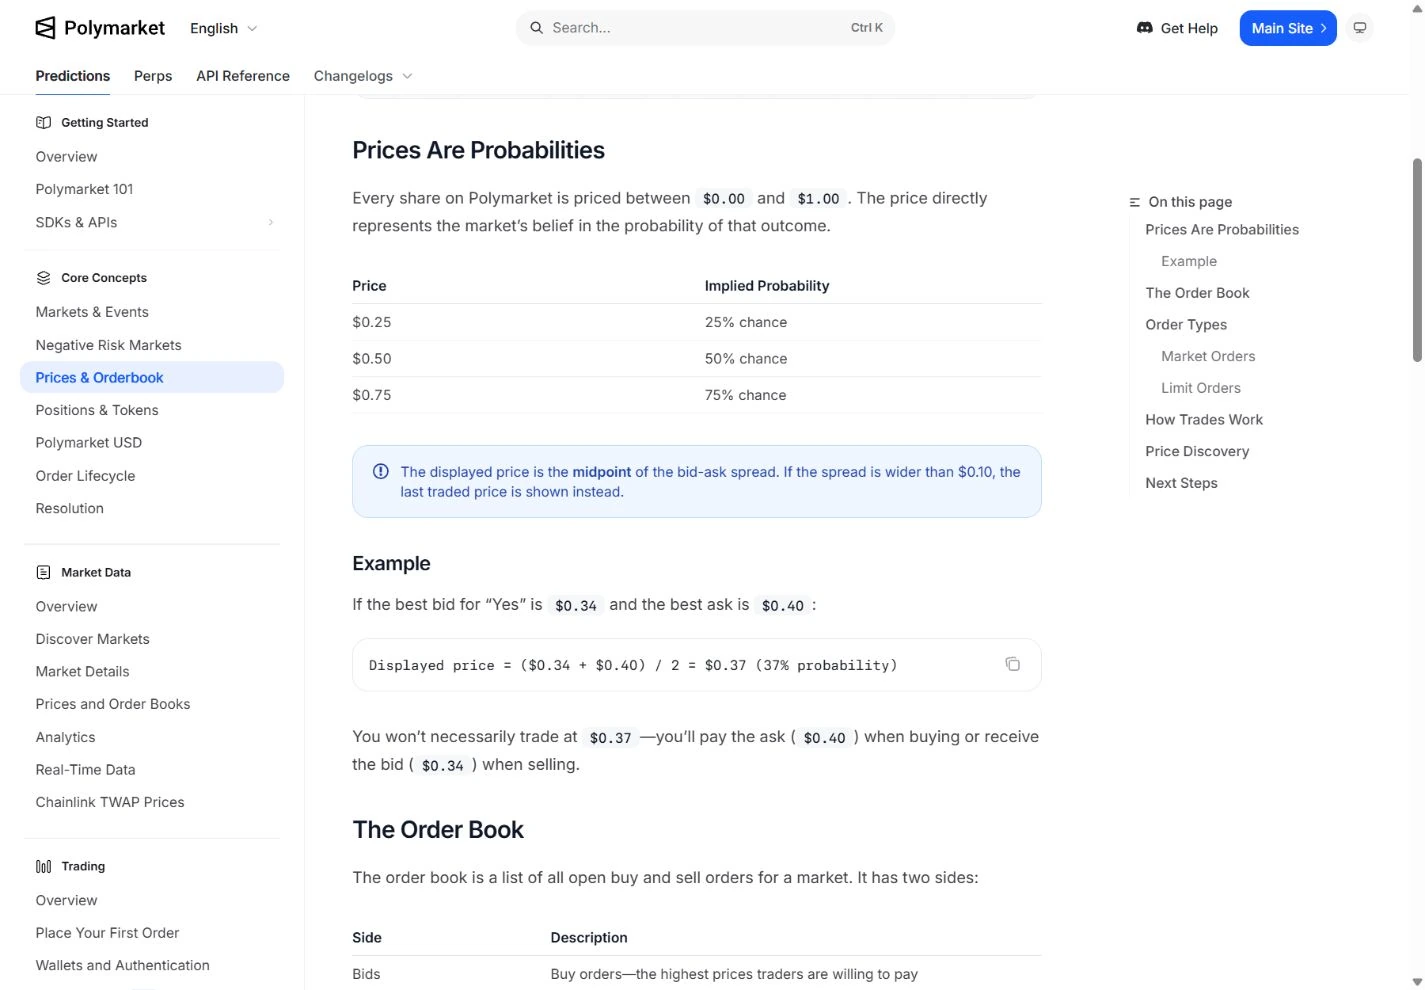The image size is (1425, 990).
Task: Switch to the Predictions tab
Action: 73,76
